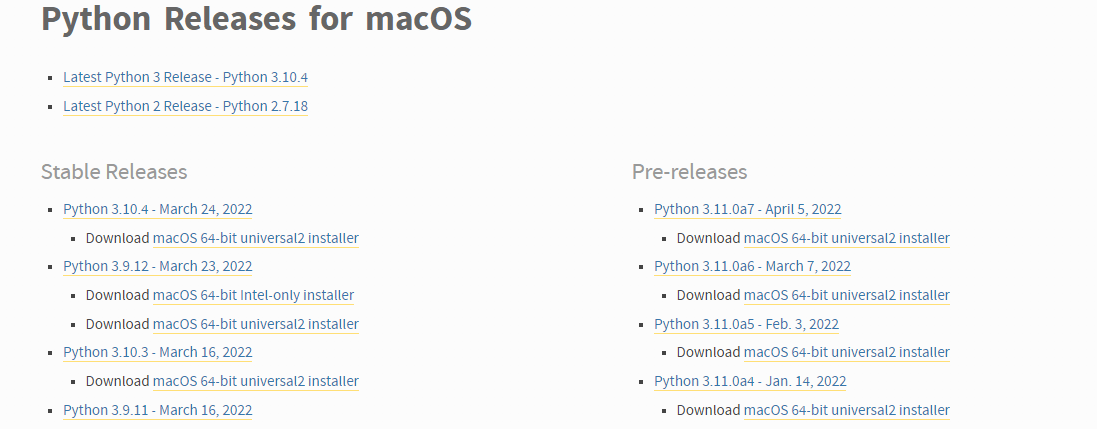The height and width of the screenshot is (429, 1097).
Task: Download universal2 installer for Python 3.11.0a5
Action: click(x=847, y=352)
